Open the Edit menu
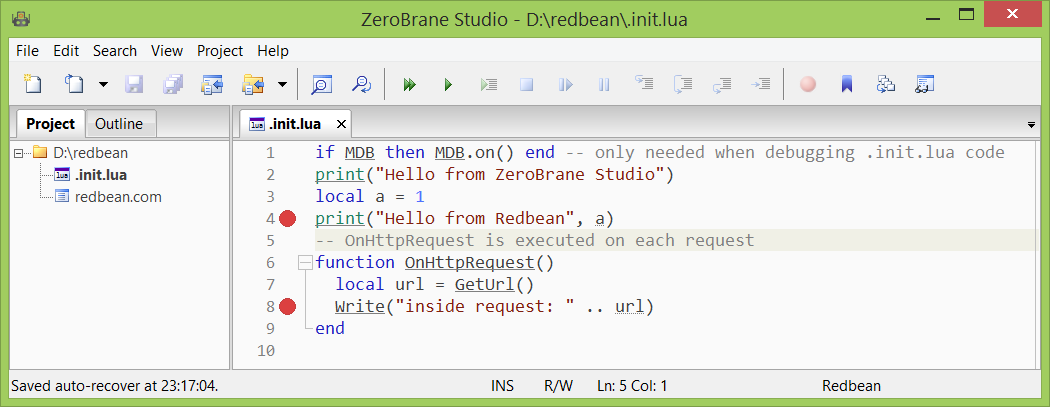Viewport: 1050px width, 407px height. pyautogui.click(x=66, y=51)
